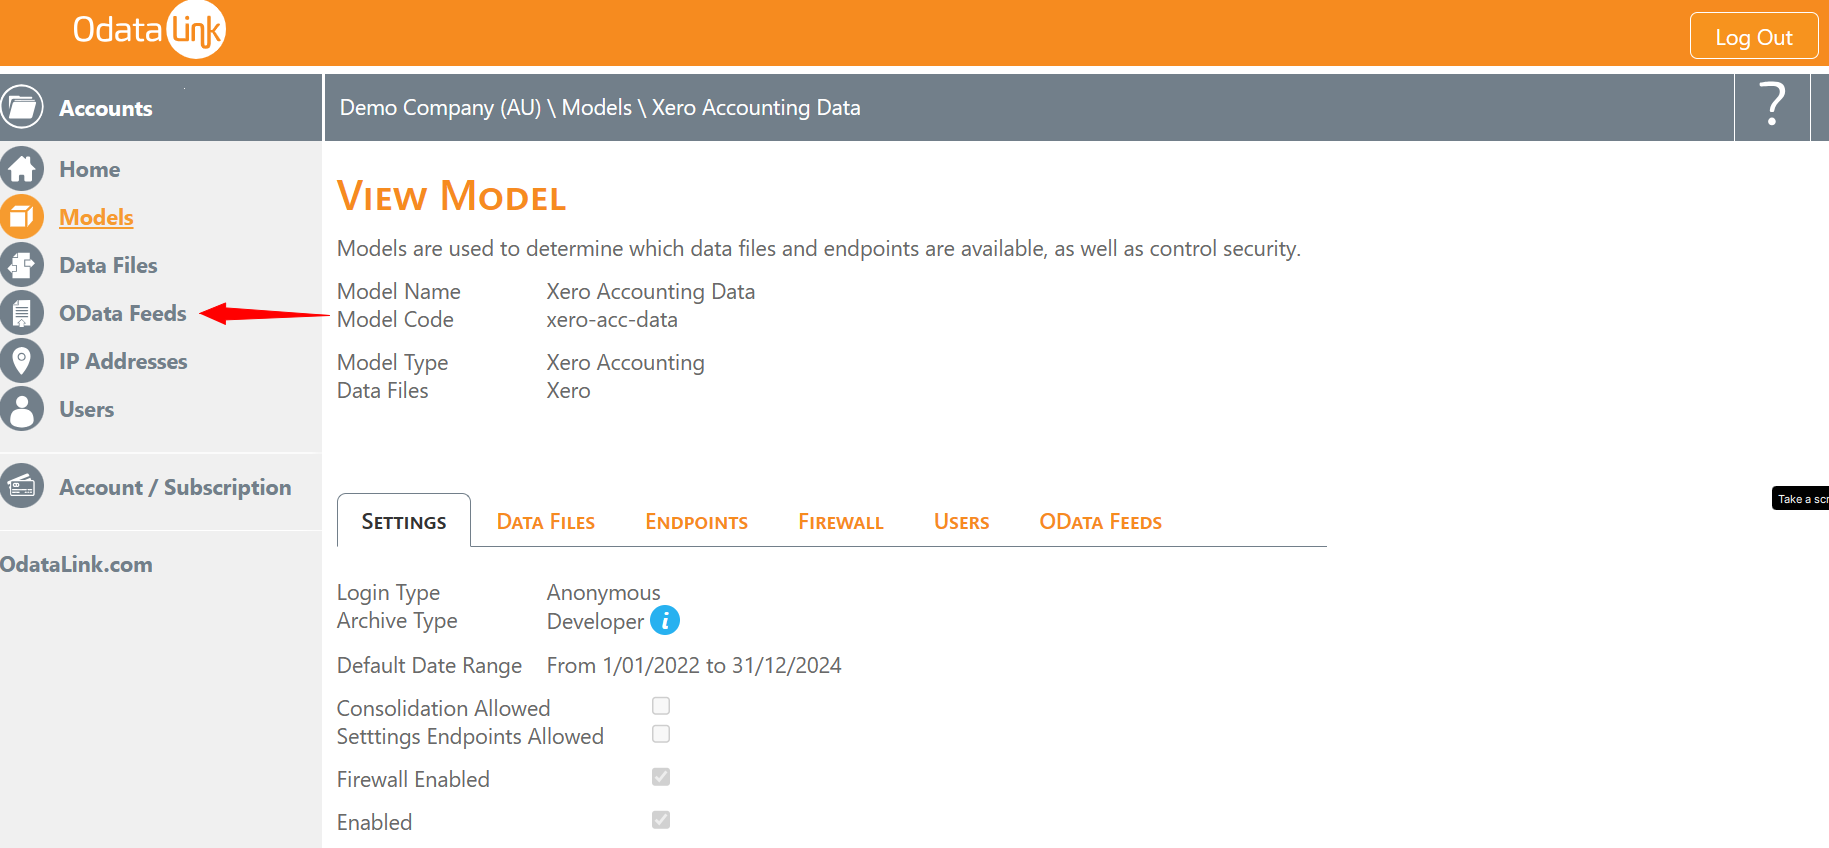Click the Log Out button
The width and height of the screenshot is (1829, 848).
(x=1754, y=35)
